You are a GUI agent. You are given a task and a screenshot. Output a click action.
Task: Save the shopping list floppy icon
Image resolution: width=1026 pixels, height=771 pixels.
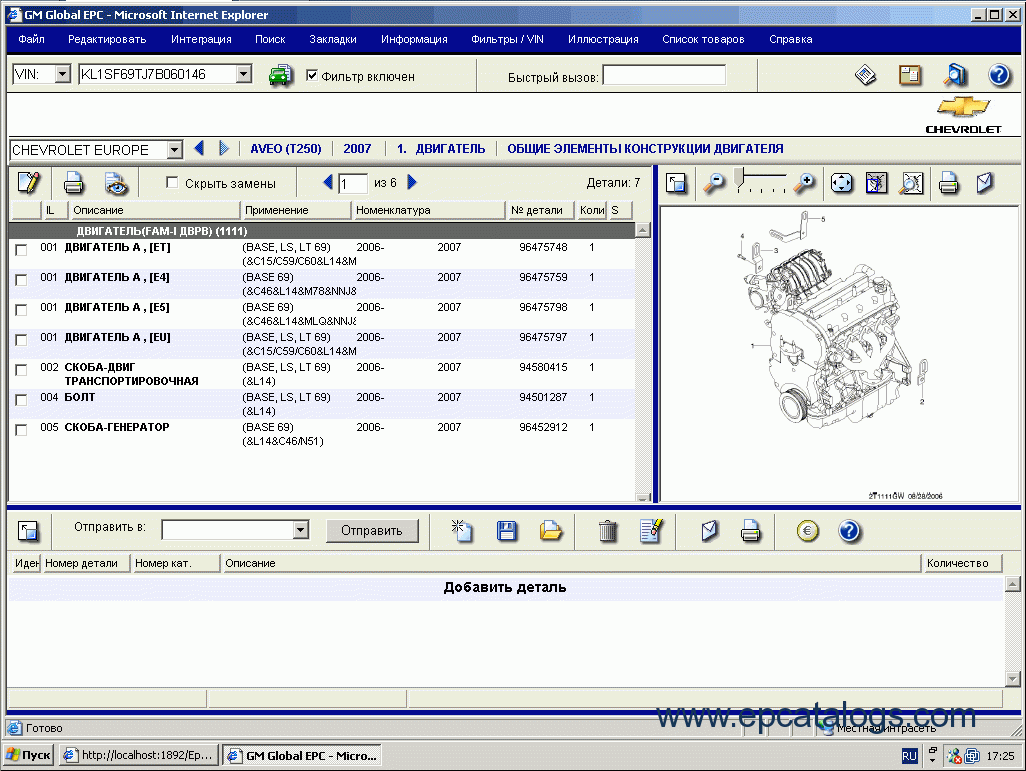coord(506,531)
